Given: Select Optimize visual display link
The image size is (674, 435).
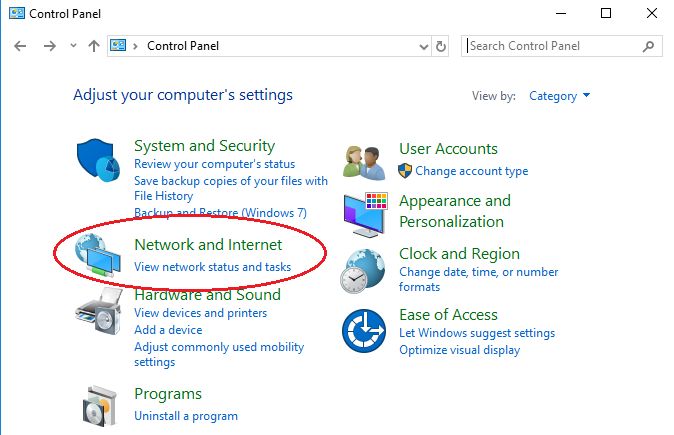Looking at the screenshot, I should point(460,350).
